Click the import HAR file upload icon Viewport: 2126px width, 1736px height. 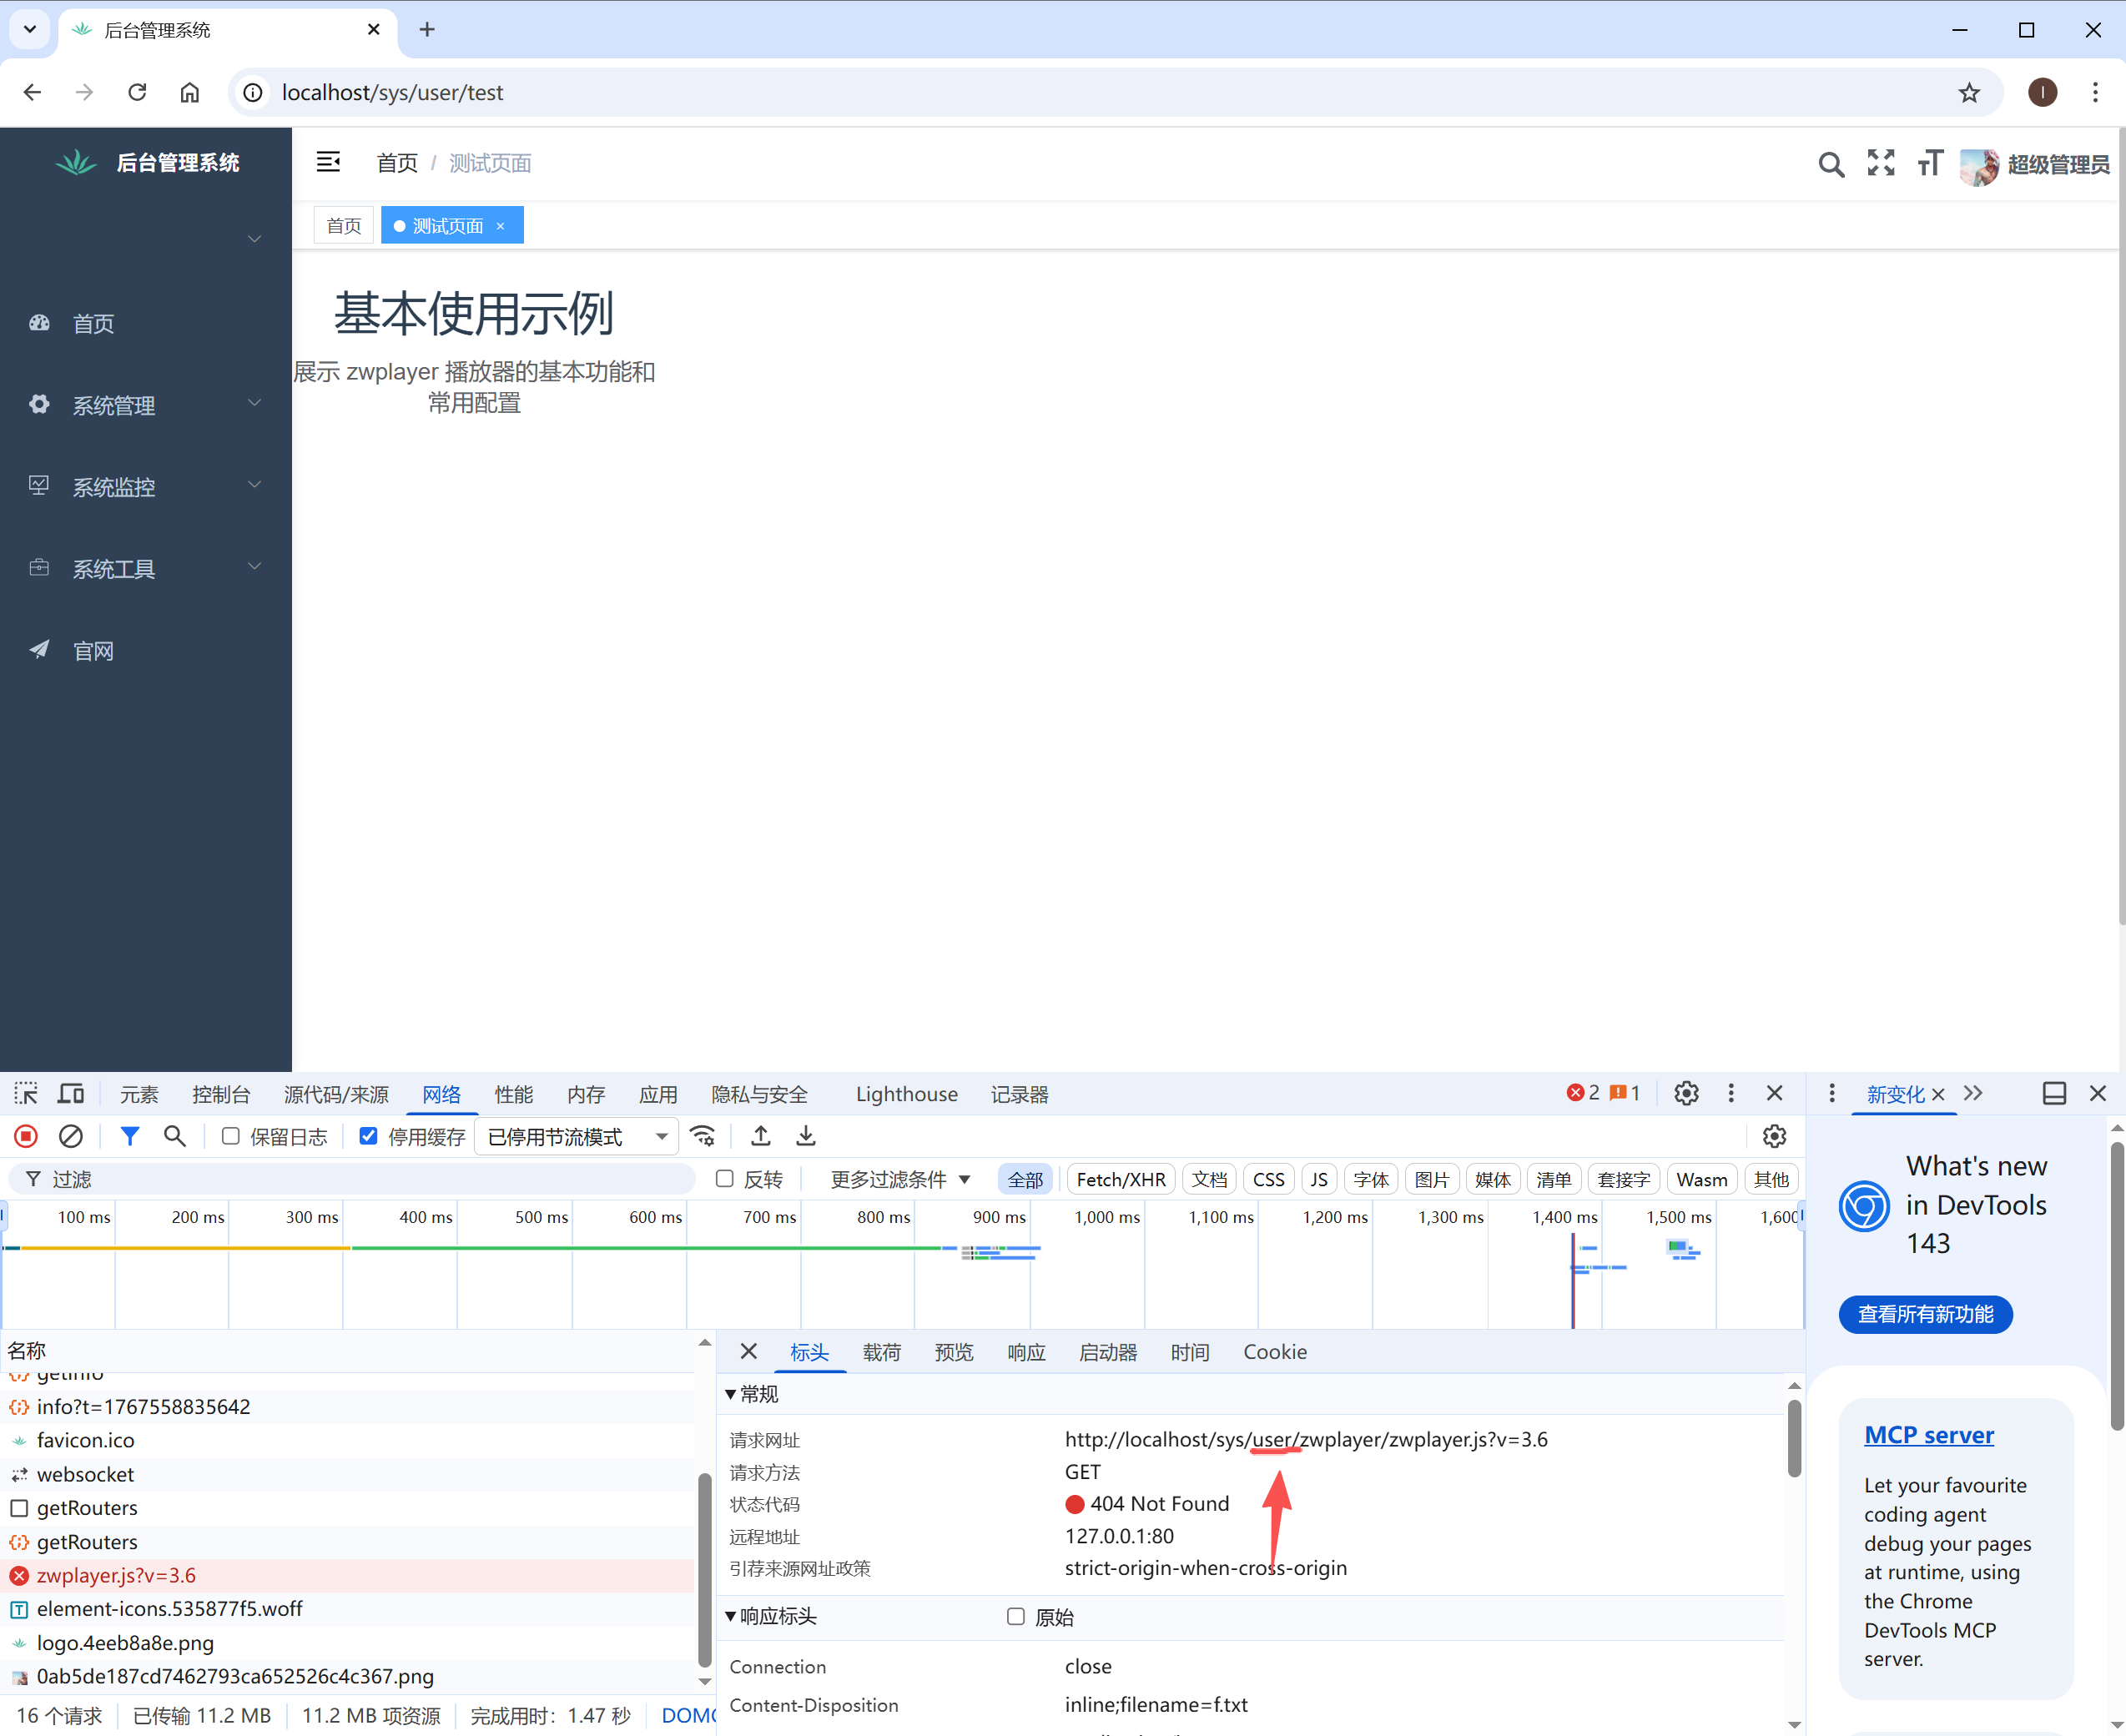pos(761,1136)
